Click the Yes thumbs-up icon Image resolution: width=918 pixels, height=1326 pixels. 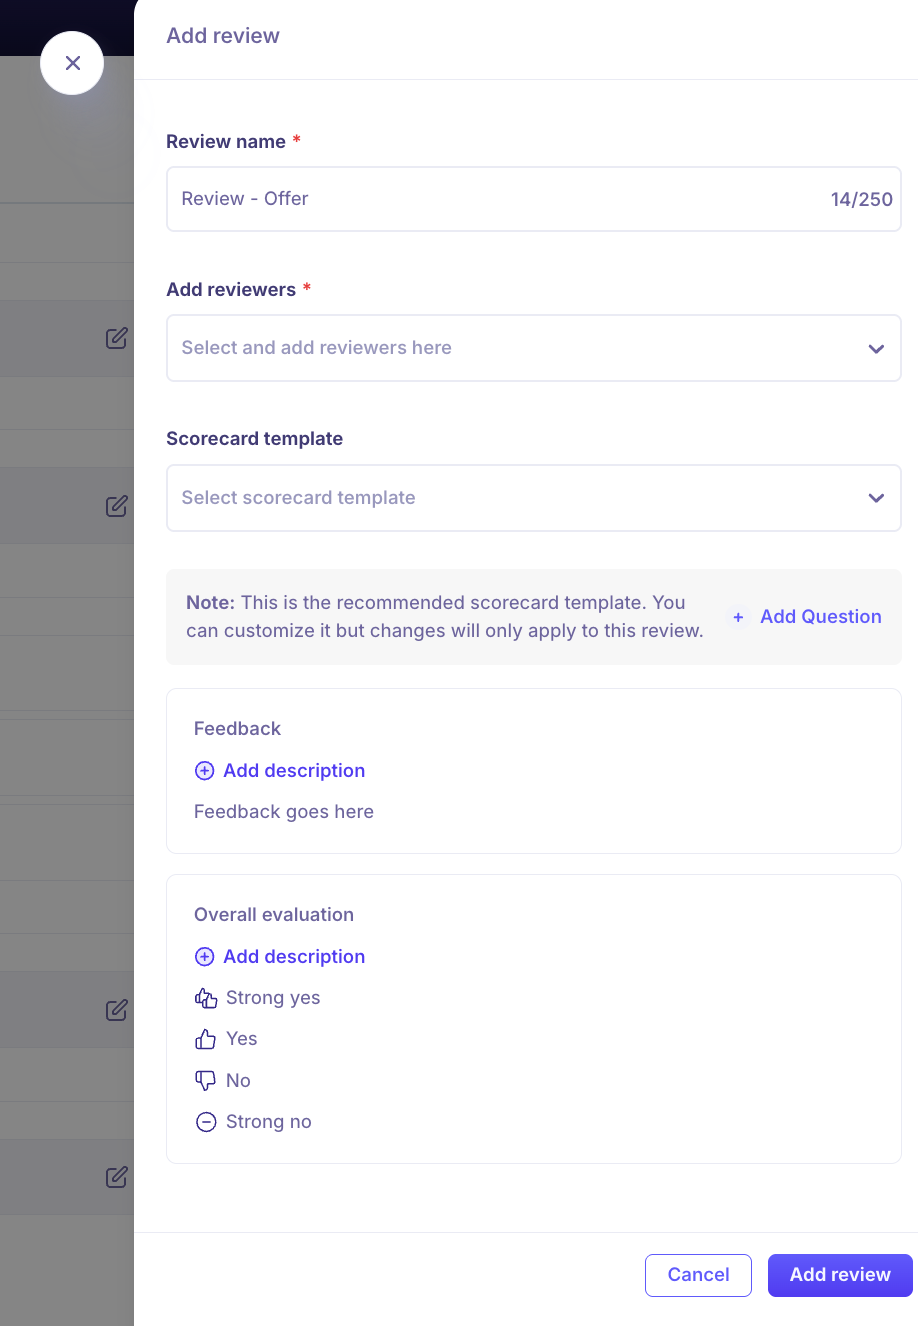(x=206, y=1039)
